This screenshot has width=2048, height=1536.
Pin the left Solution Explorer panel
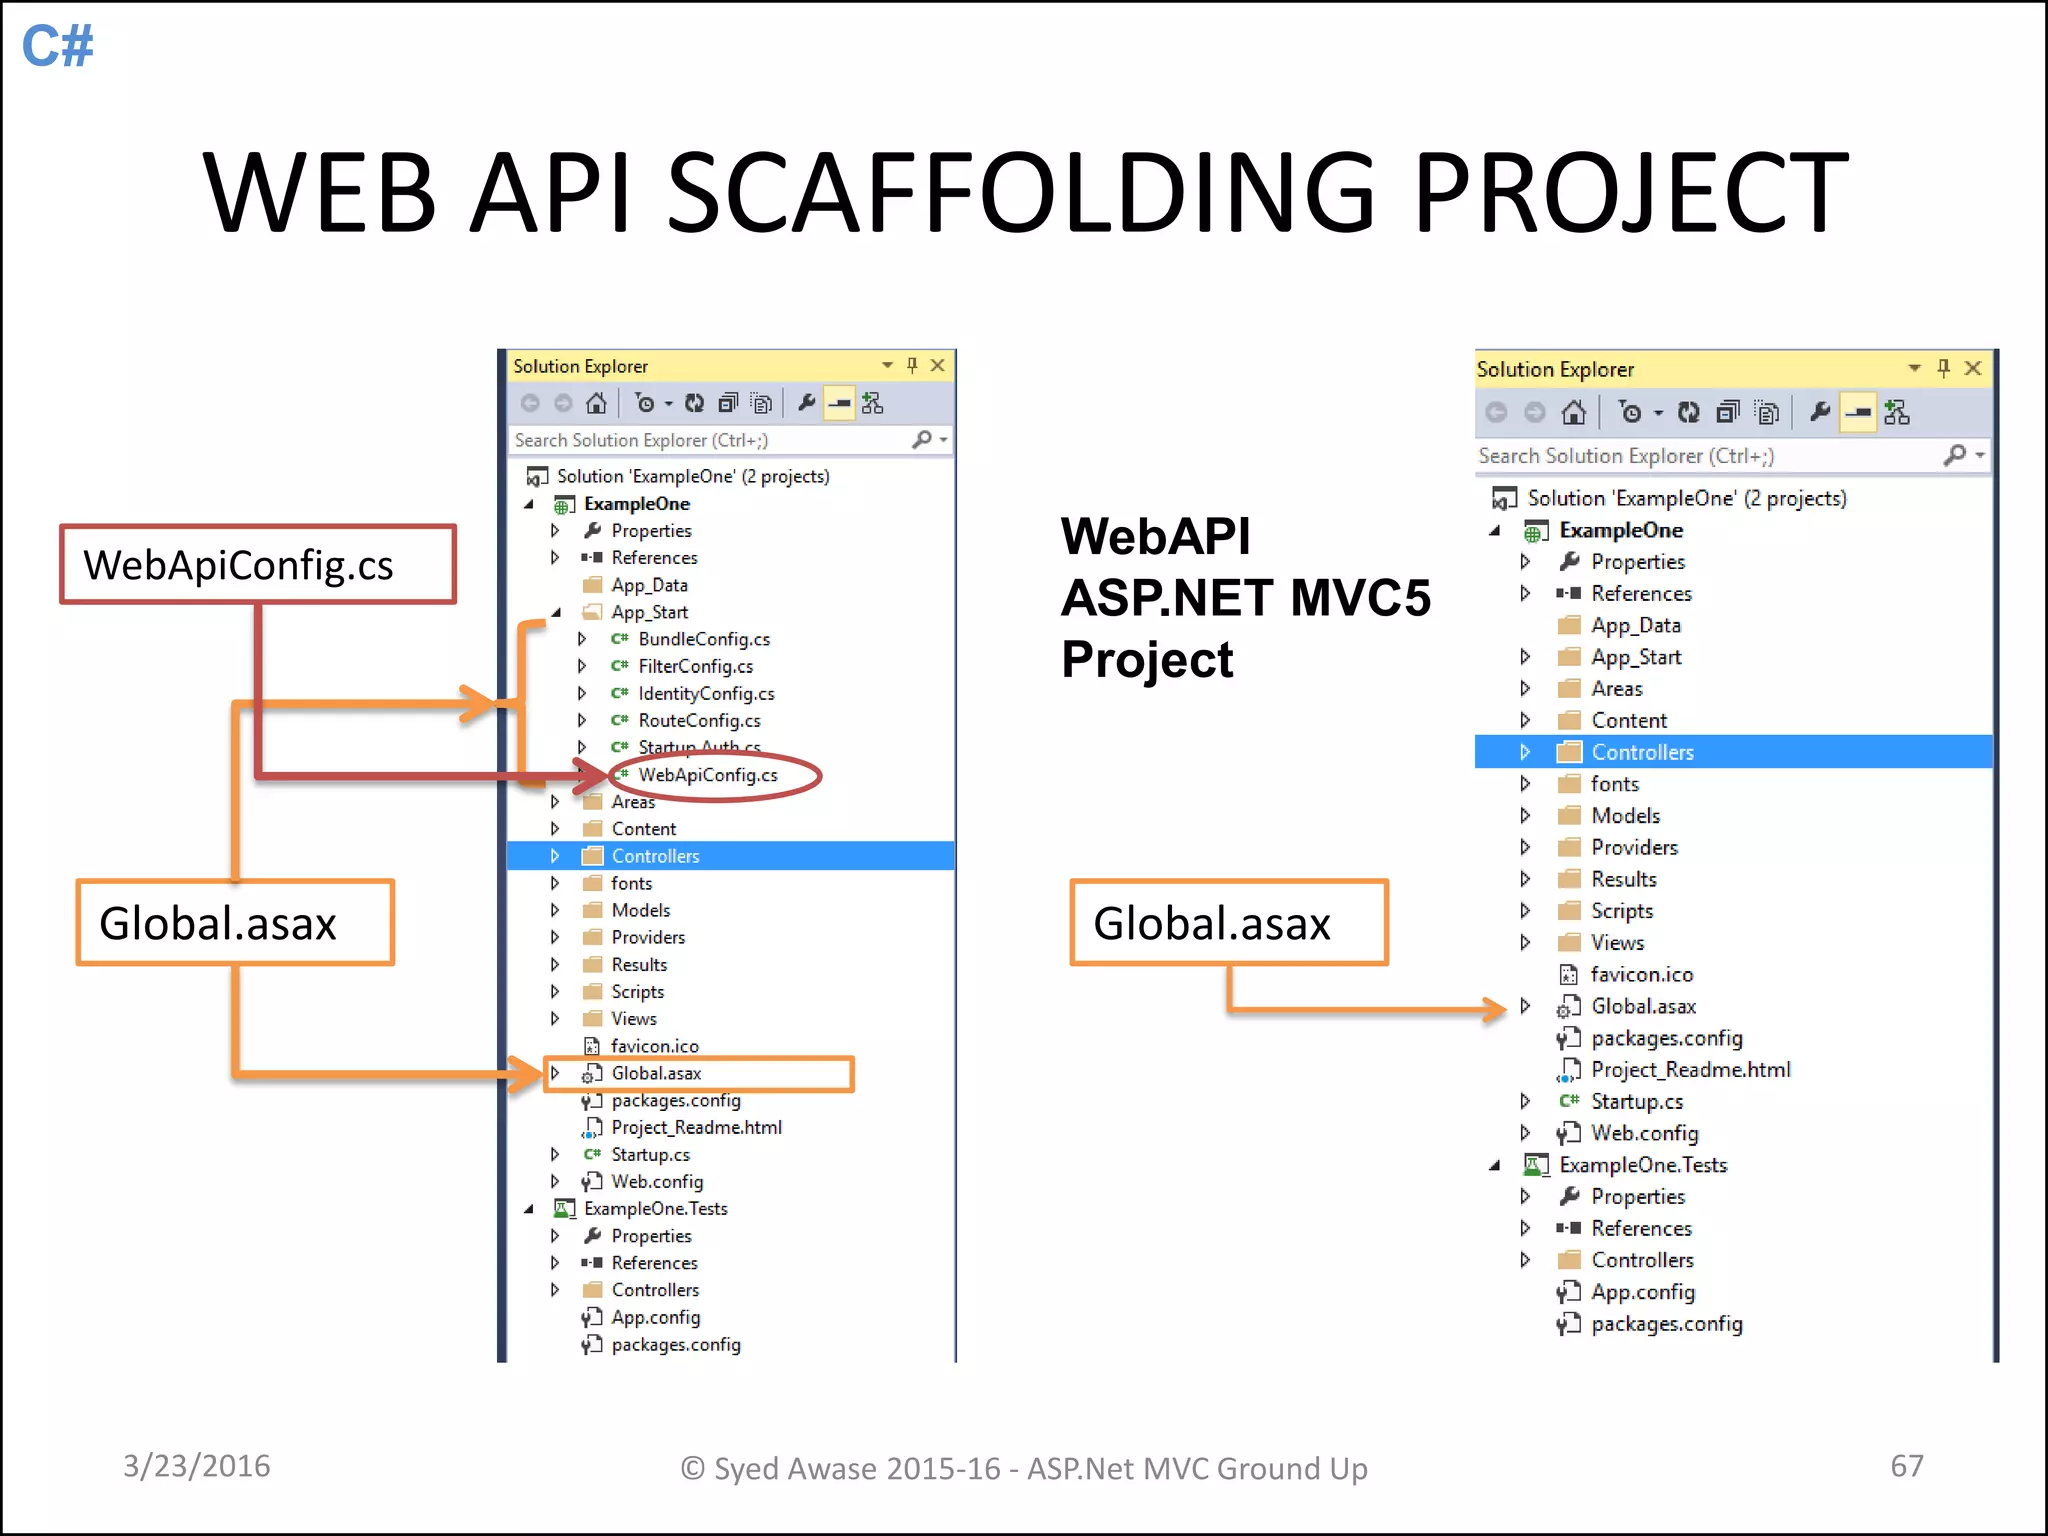pos(912,365)
